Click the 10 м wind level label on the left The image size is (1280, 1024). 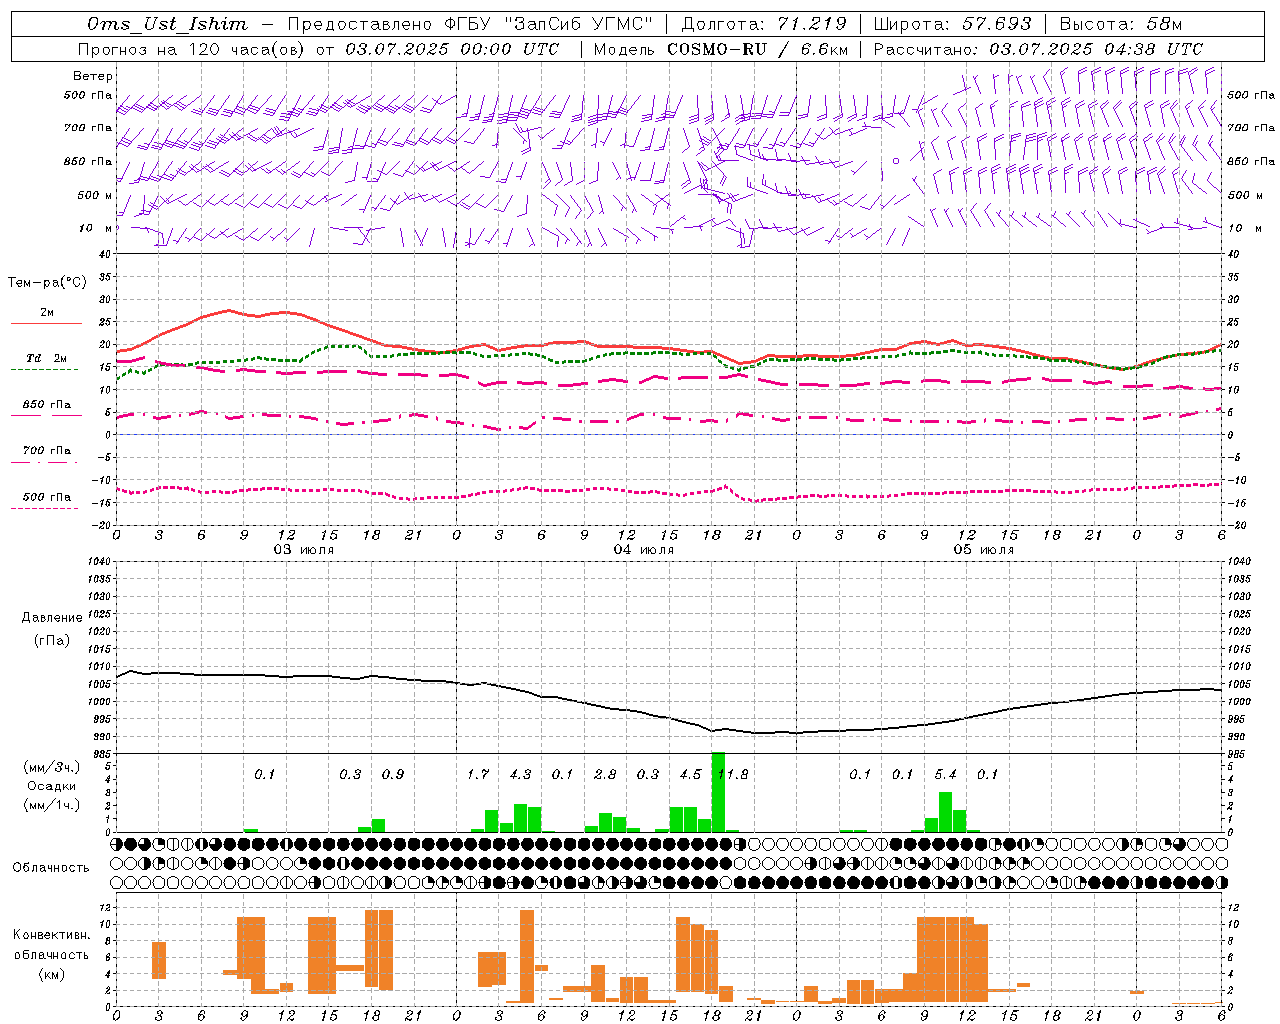[x=95, y=228]
